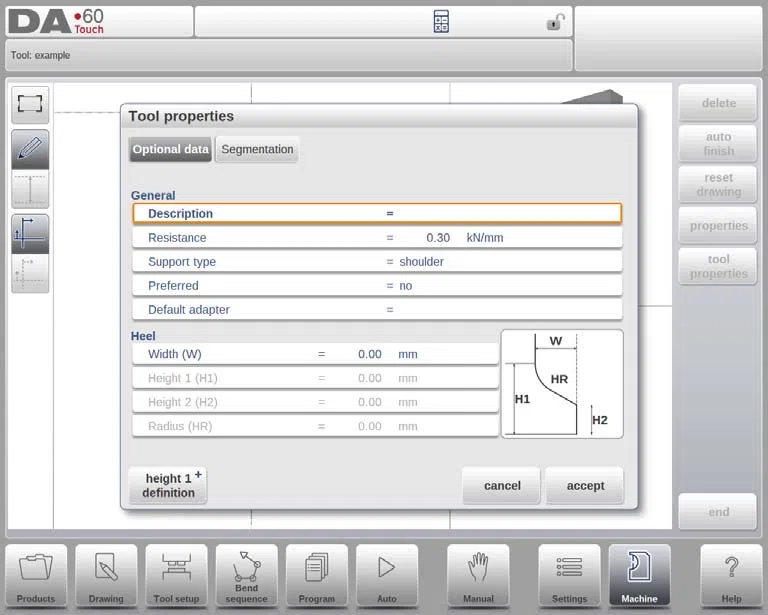Click the Tool properties dialog title
Image resolution: width=768 pixels, height=615 pixels.
pos(181,116)
